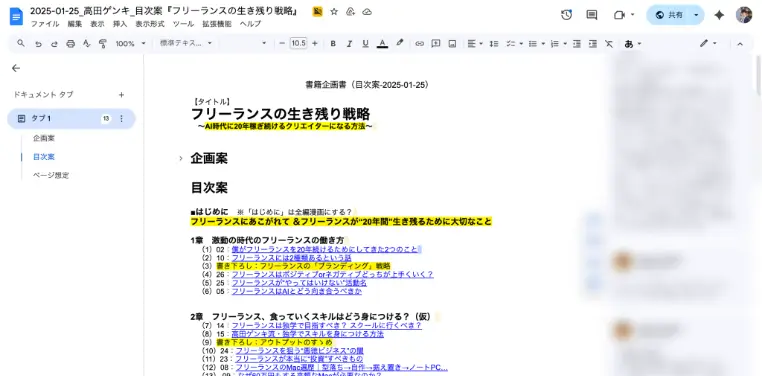
Task: Open the 表示 menu
Action: (x=97, y=24)
